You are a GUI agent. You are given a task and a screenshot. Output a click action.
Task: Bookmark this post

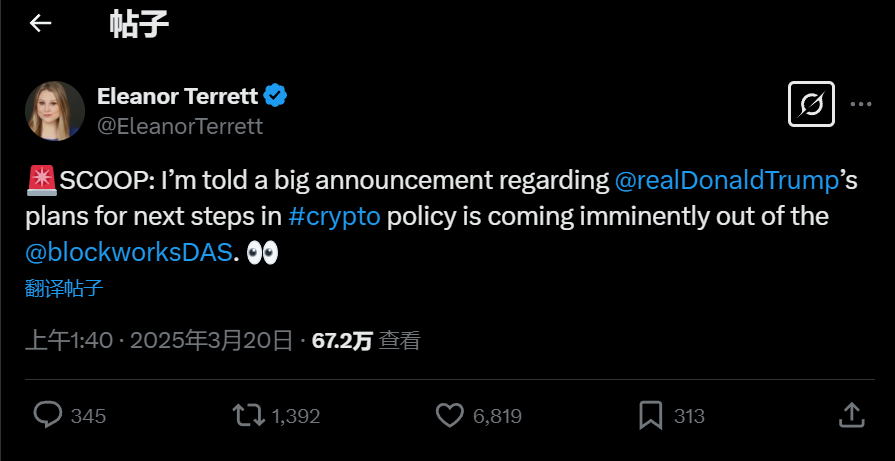(651, 415)
